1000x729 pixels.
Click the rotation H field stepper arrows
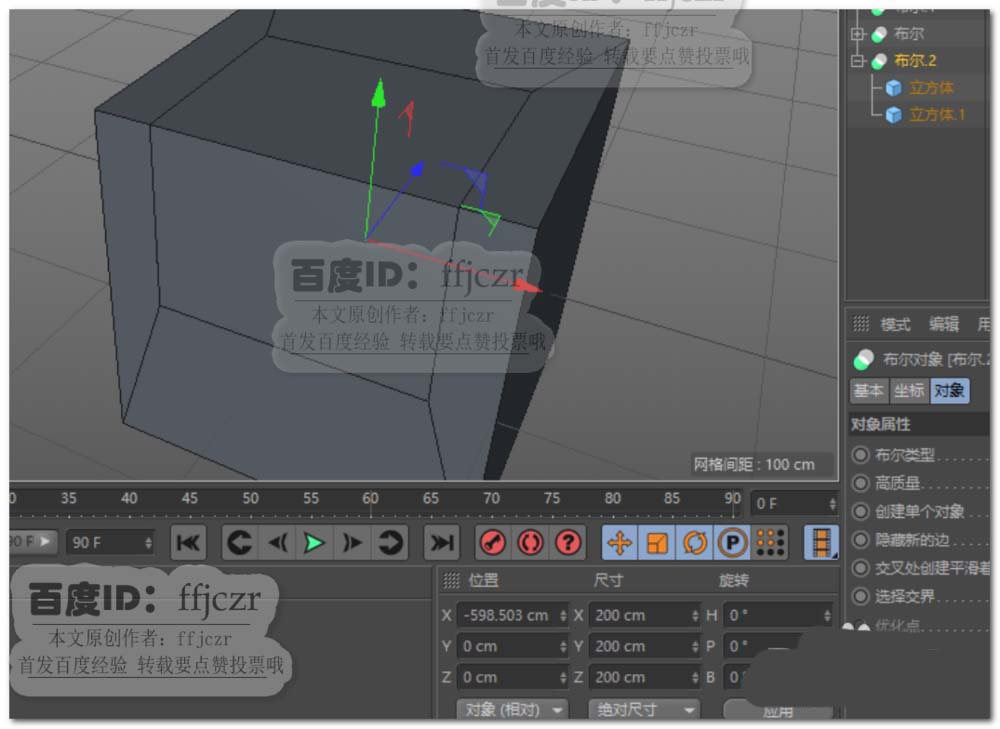[x=827, y=615]
